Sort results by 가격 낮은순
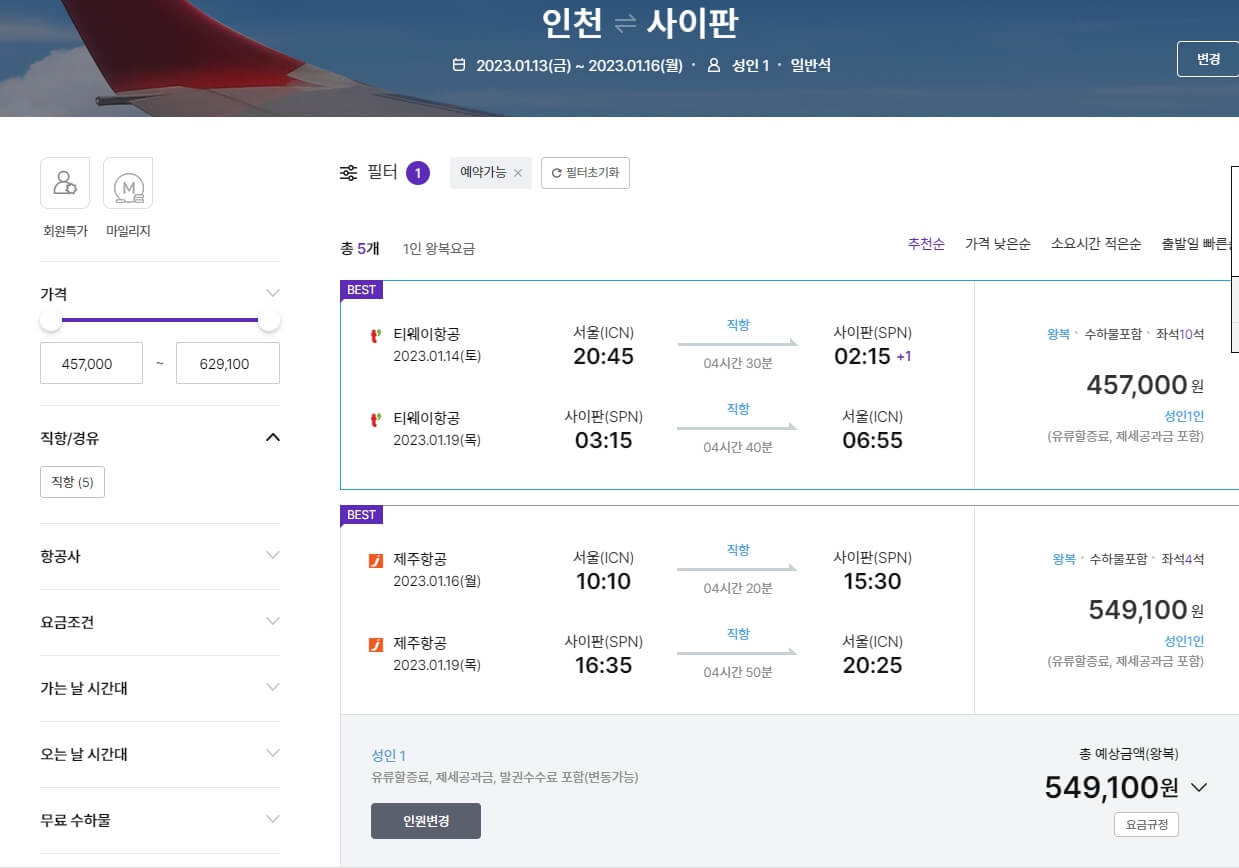The width and height of the screenshot is (1239, 868). [1000, 243]
